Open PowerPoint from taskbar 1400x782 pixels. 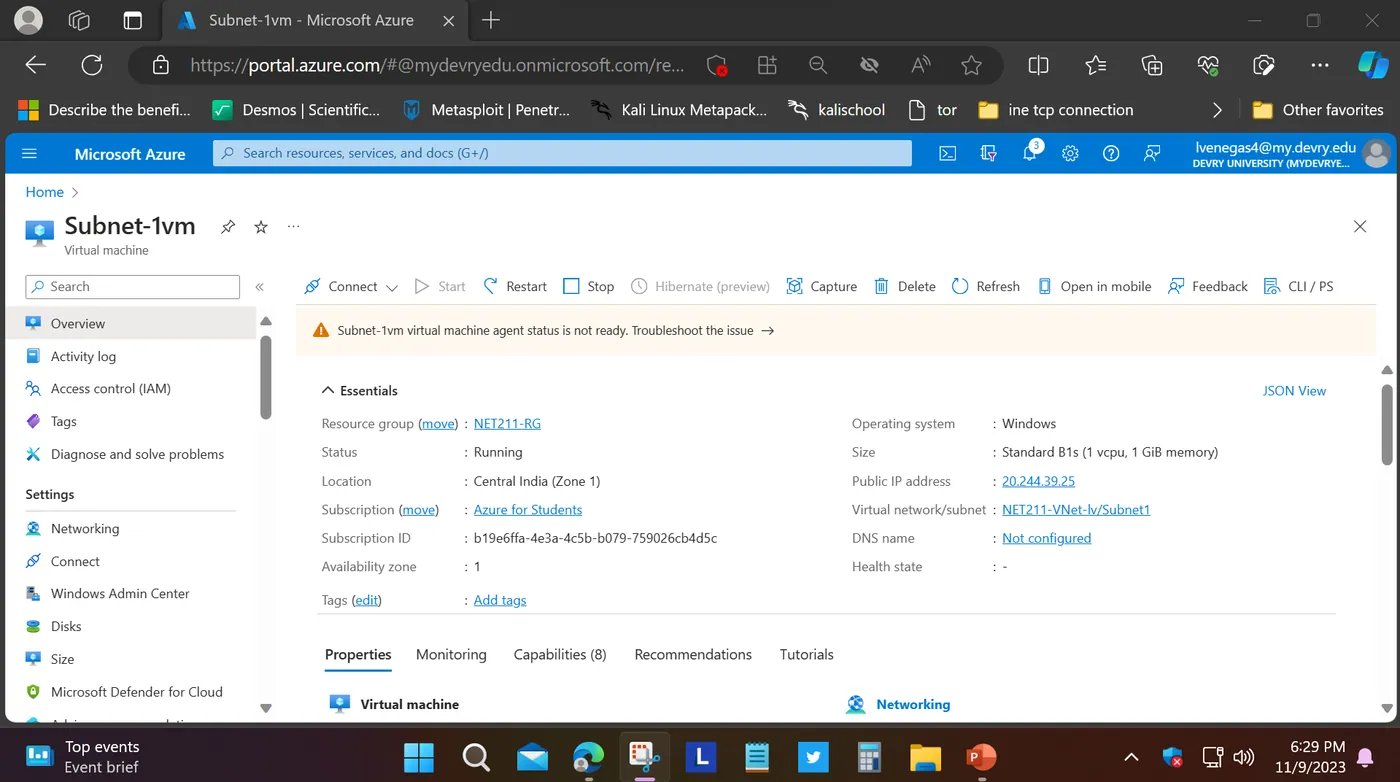point(982,756)
